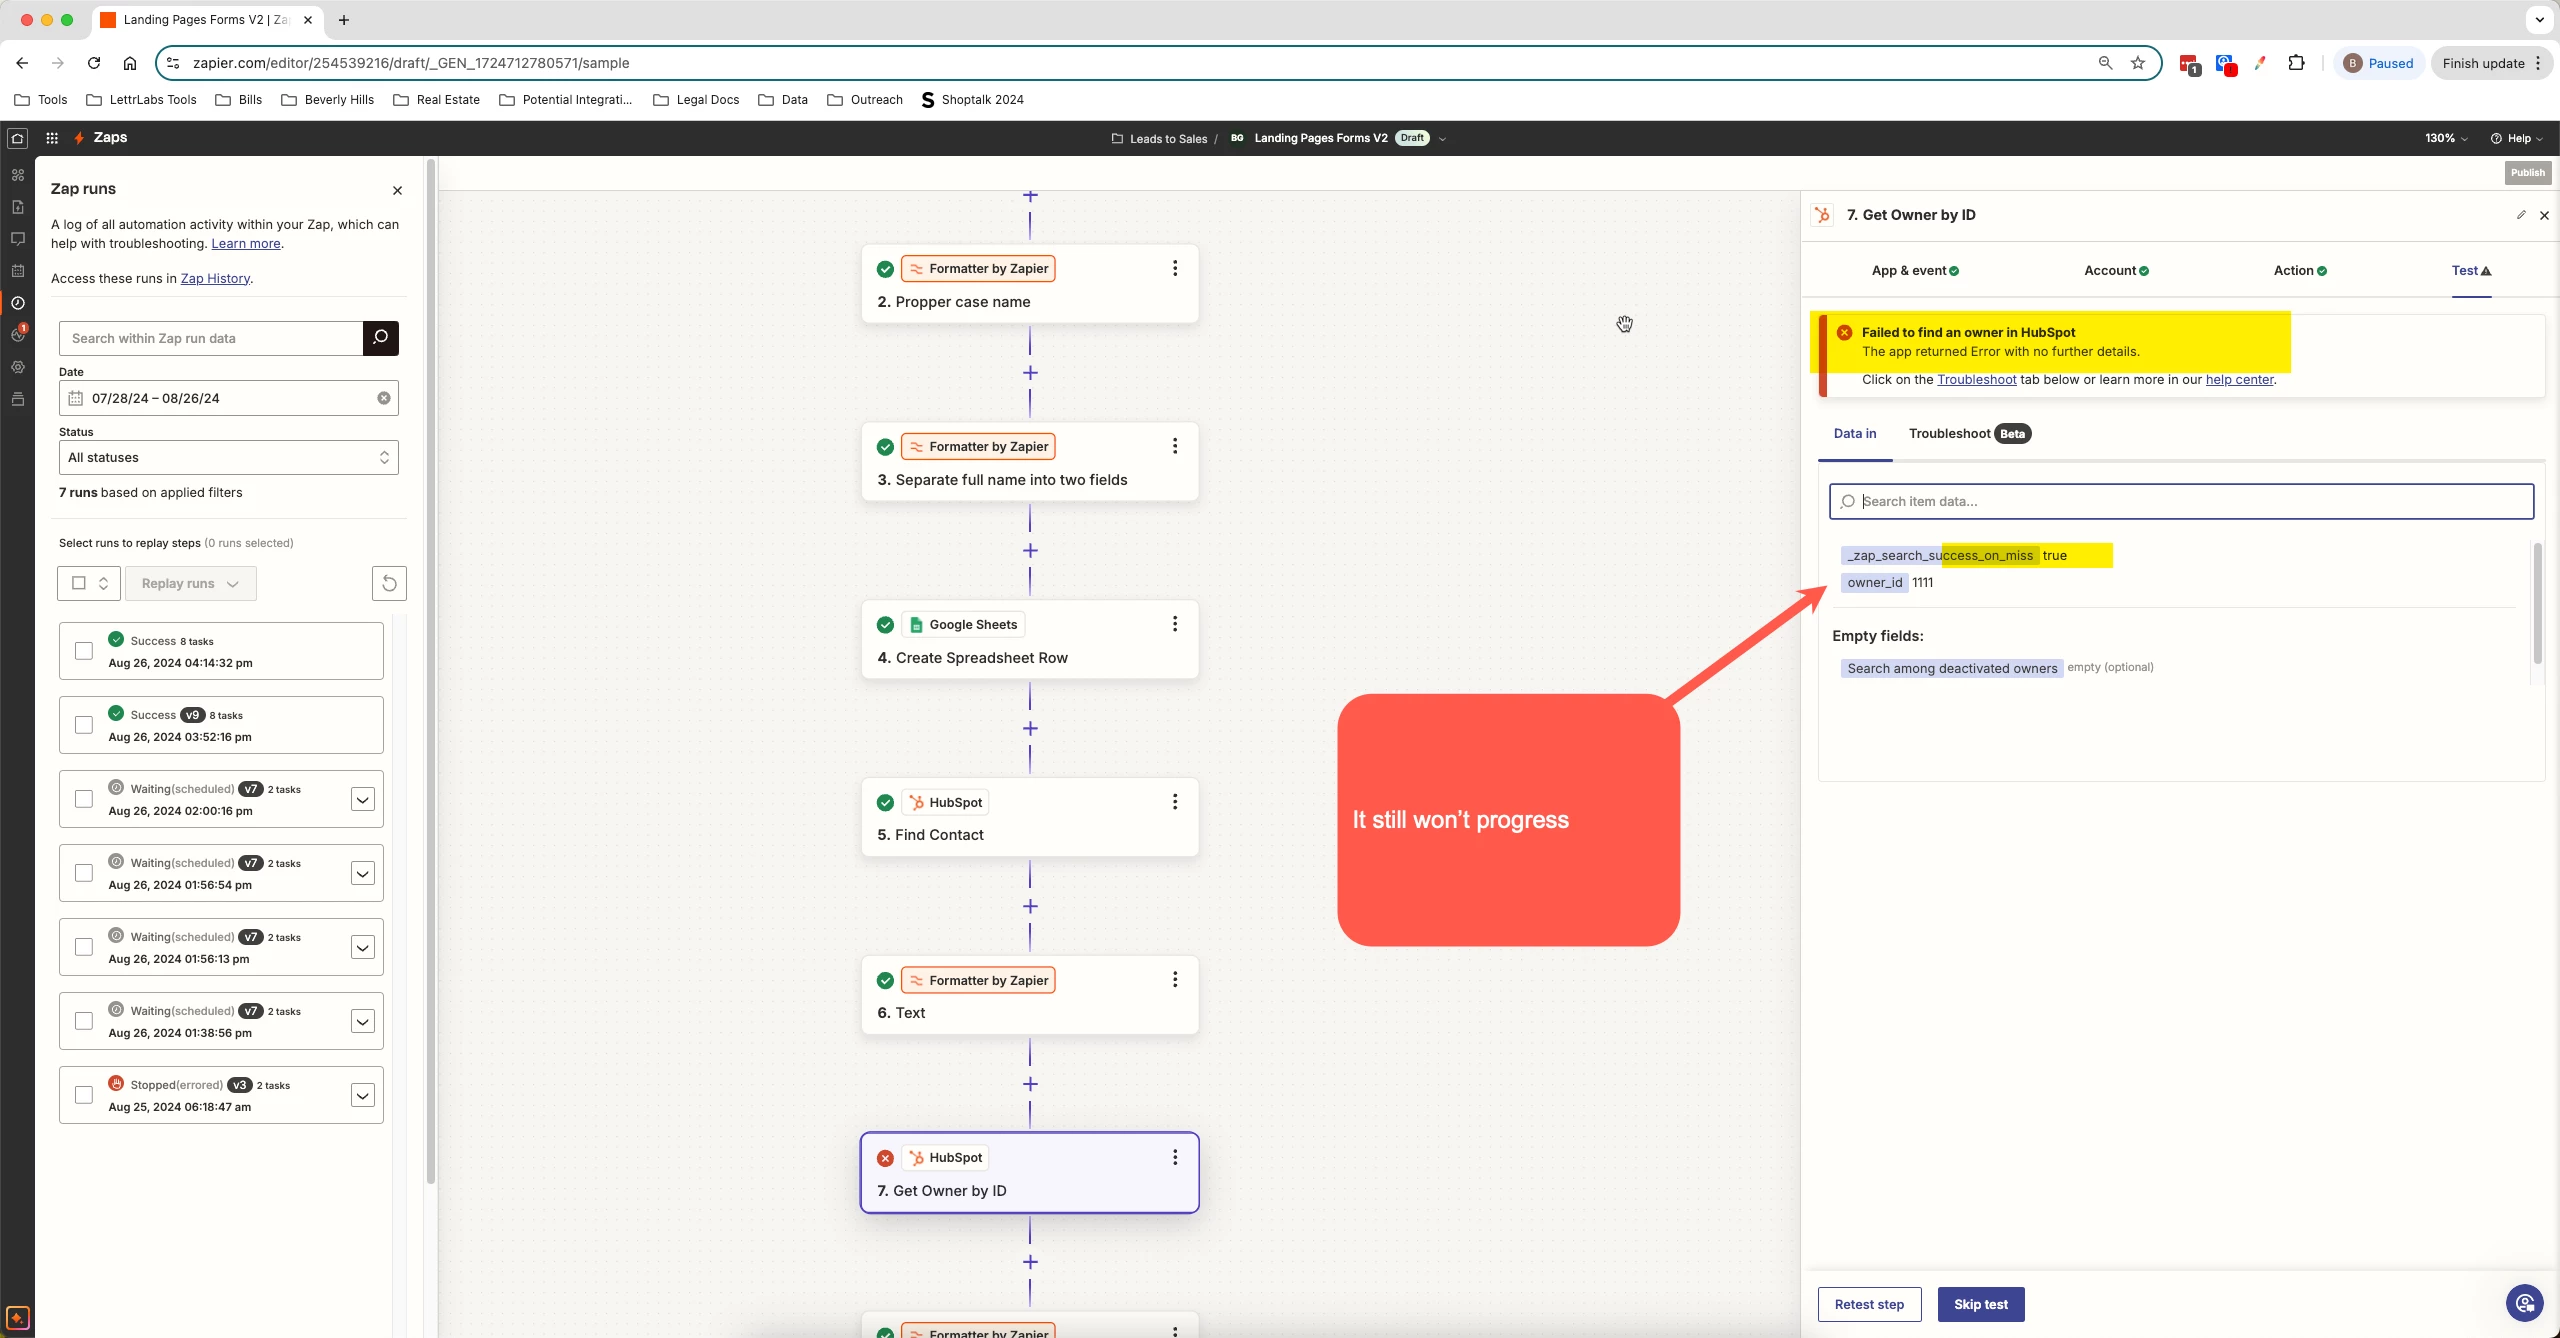Open the 130% zoom level dropdown
This screenshot has width=2560, height=1338.
[x=2445, y=138]
